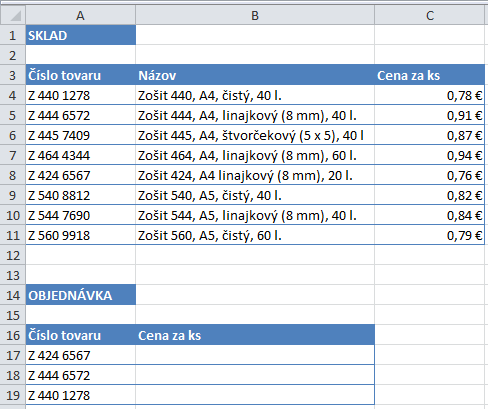Select the 0,76 € price cell
The width and height of the screenshot is (488, 409).
click(x=430, y=175)
